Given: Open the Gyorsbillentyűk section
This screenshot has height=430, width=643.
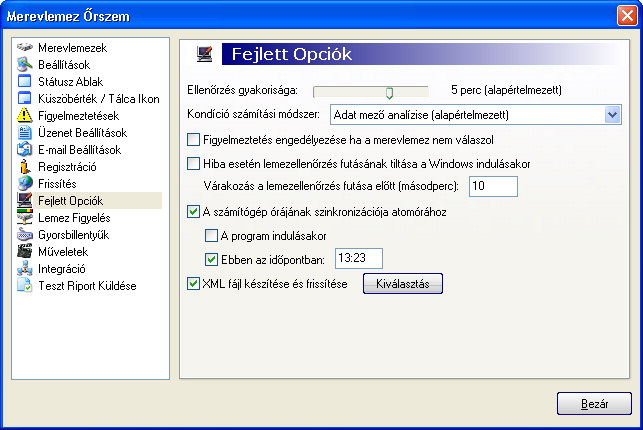Looking at the screenshot, I should coord(73,235).
